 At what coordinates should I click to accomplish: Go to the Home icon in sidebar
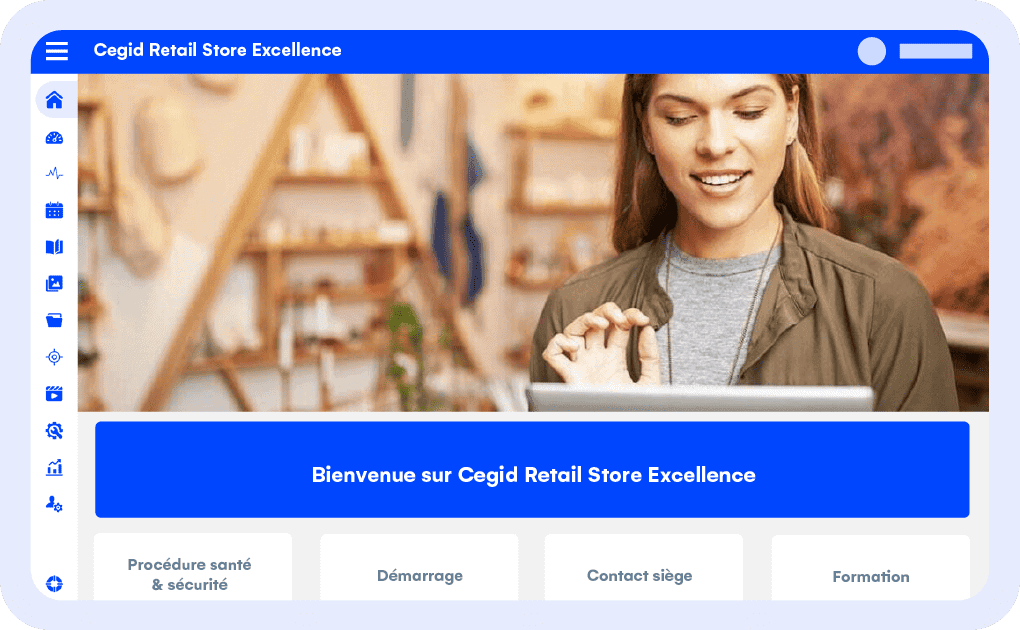pos(54,100)
